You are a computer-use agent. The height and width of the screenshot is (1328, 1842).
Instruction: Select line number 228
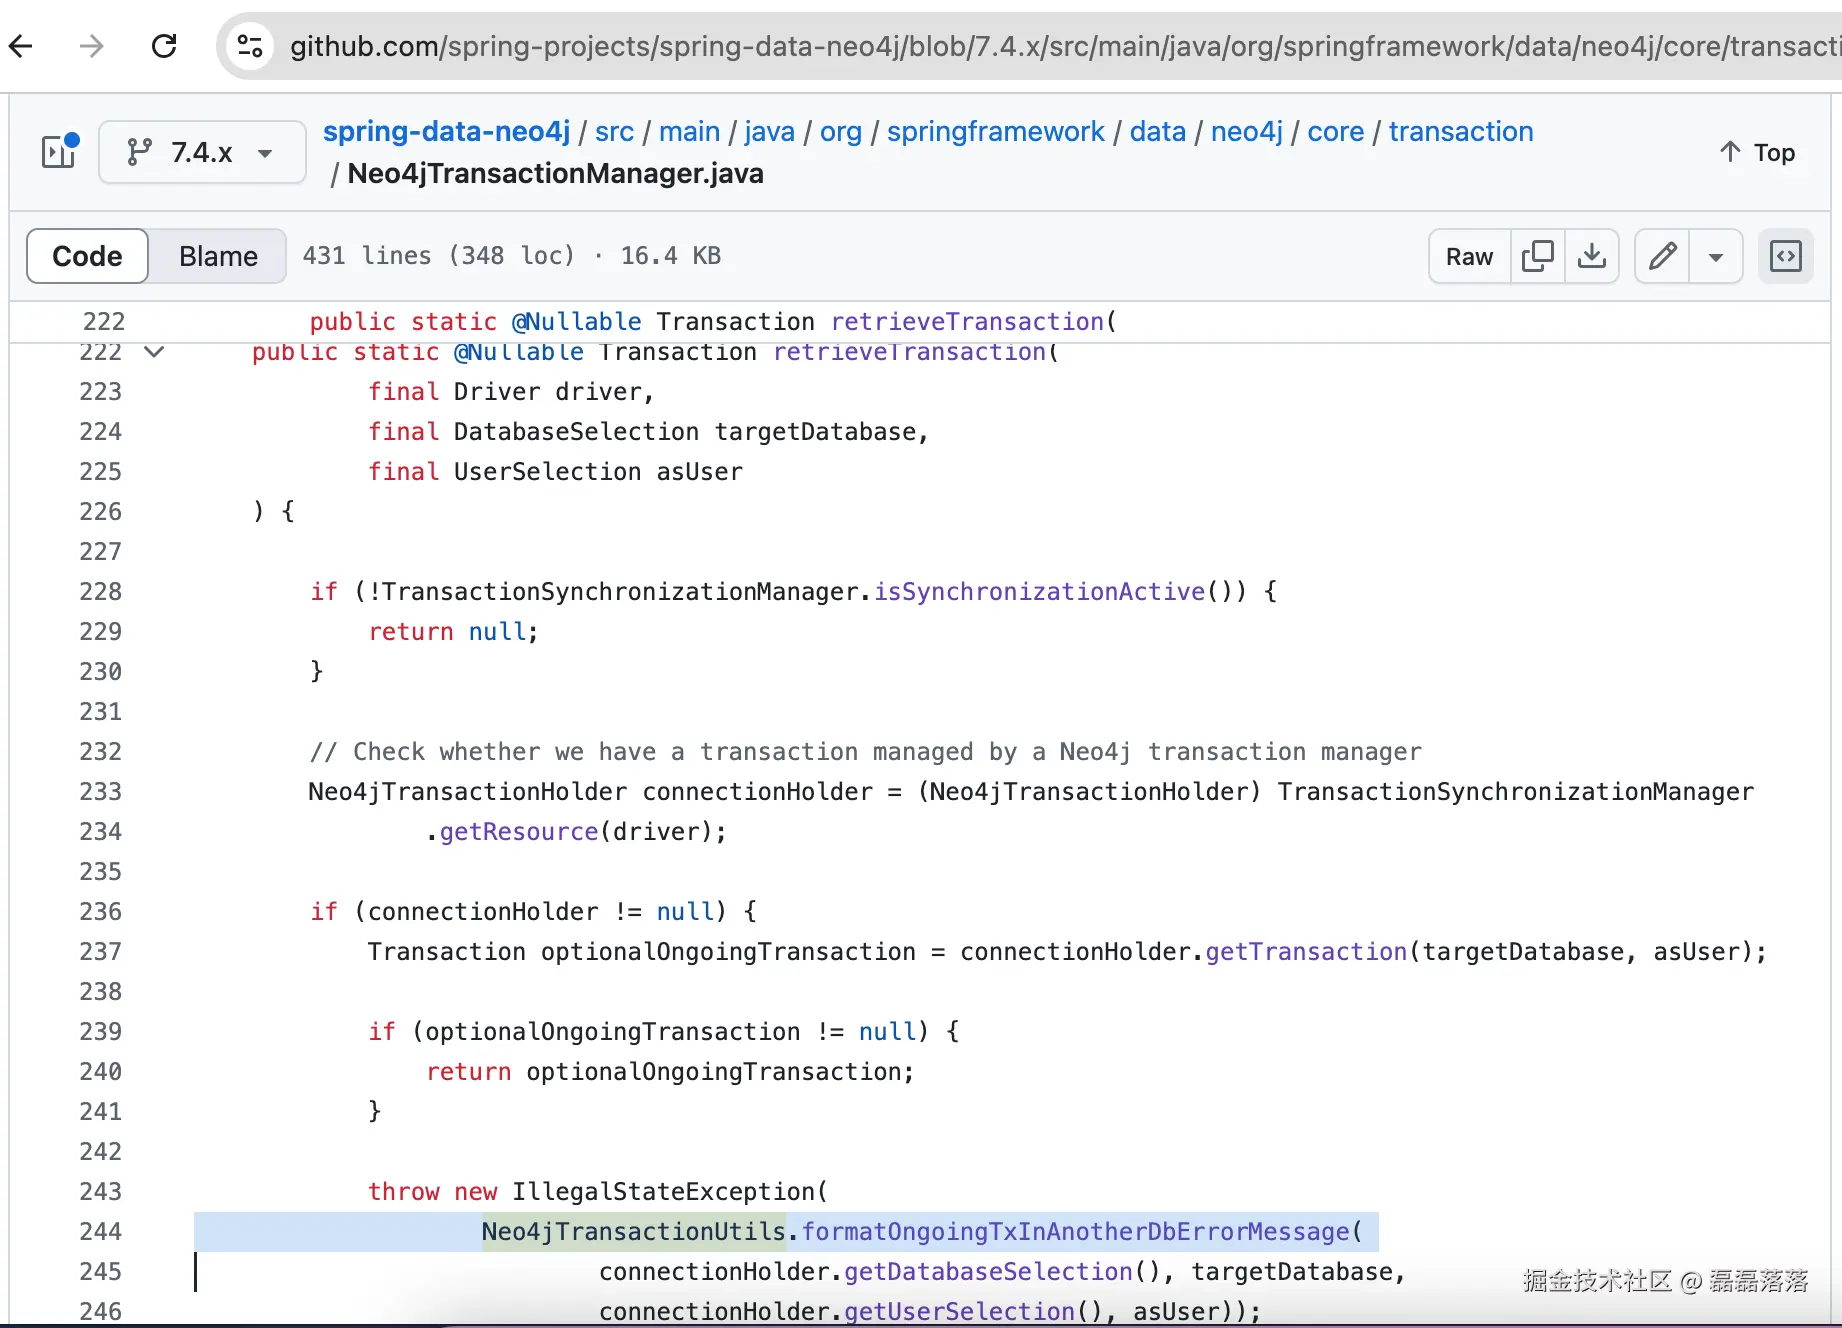click(x=101, y=591)
